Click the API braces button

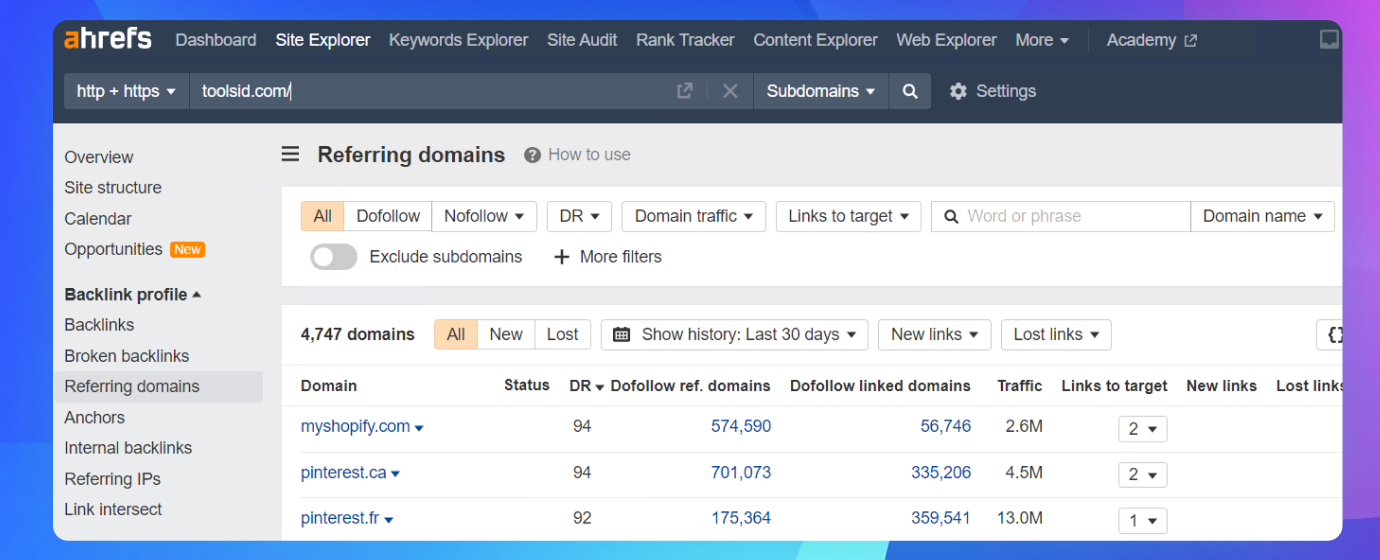(x=1330, y=335)
